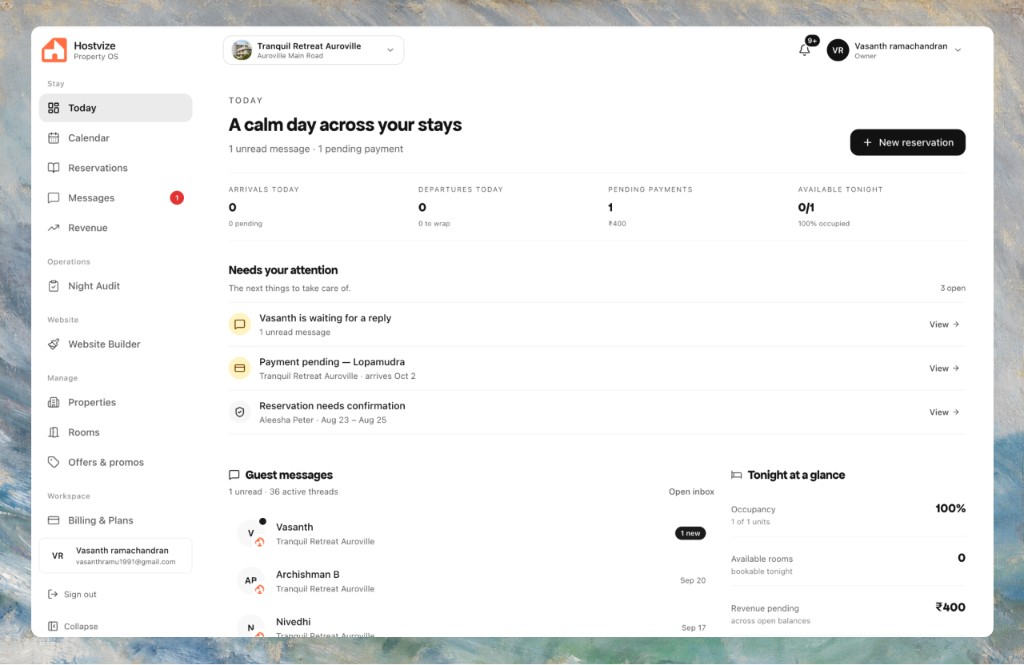The width and height of the screenshot is (1024, 665).
Task: Open Website Builder from the sidebar
Action: [116, 344]
